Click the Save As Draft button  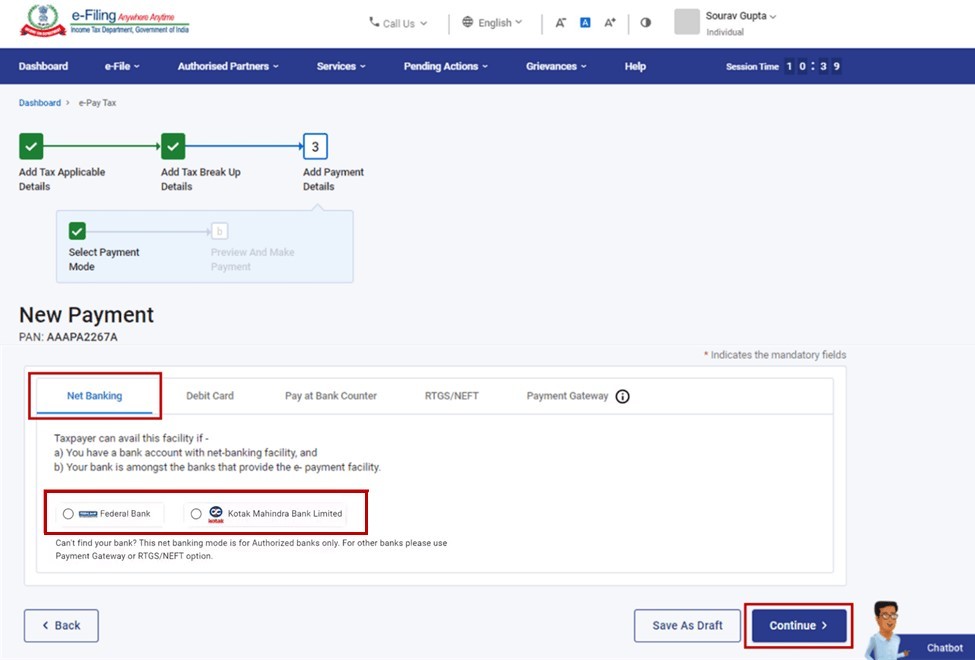coord(687,626)
